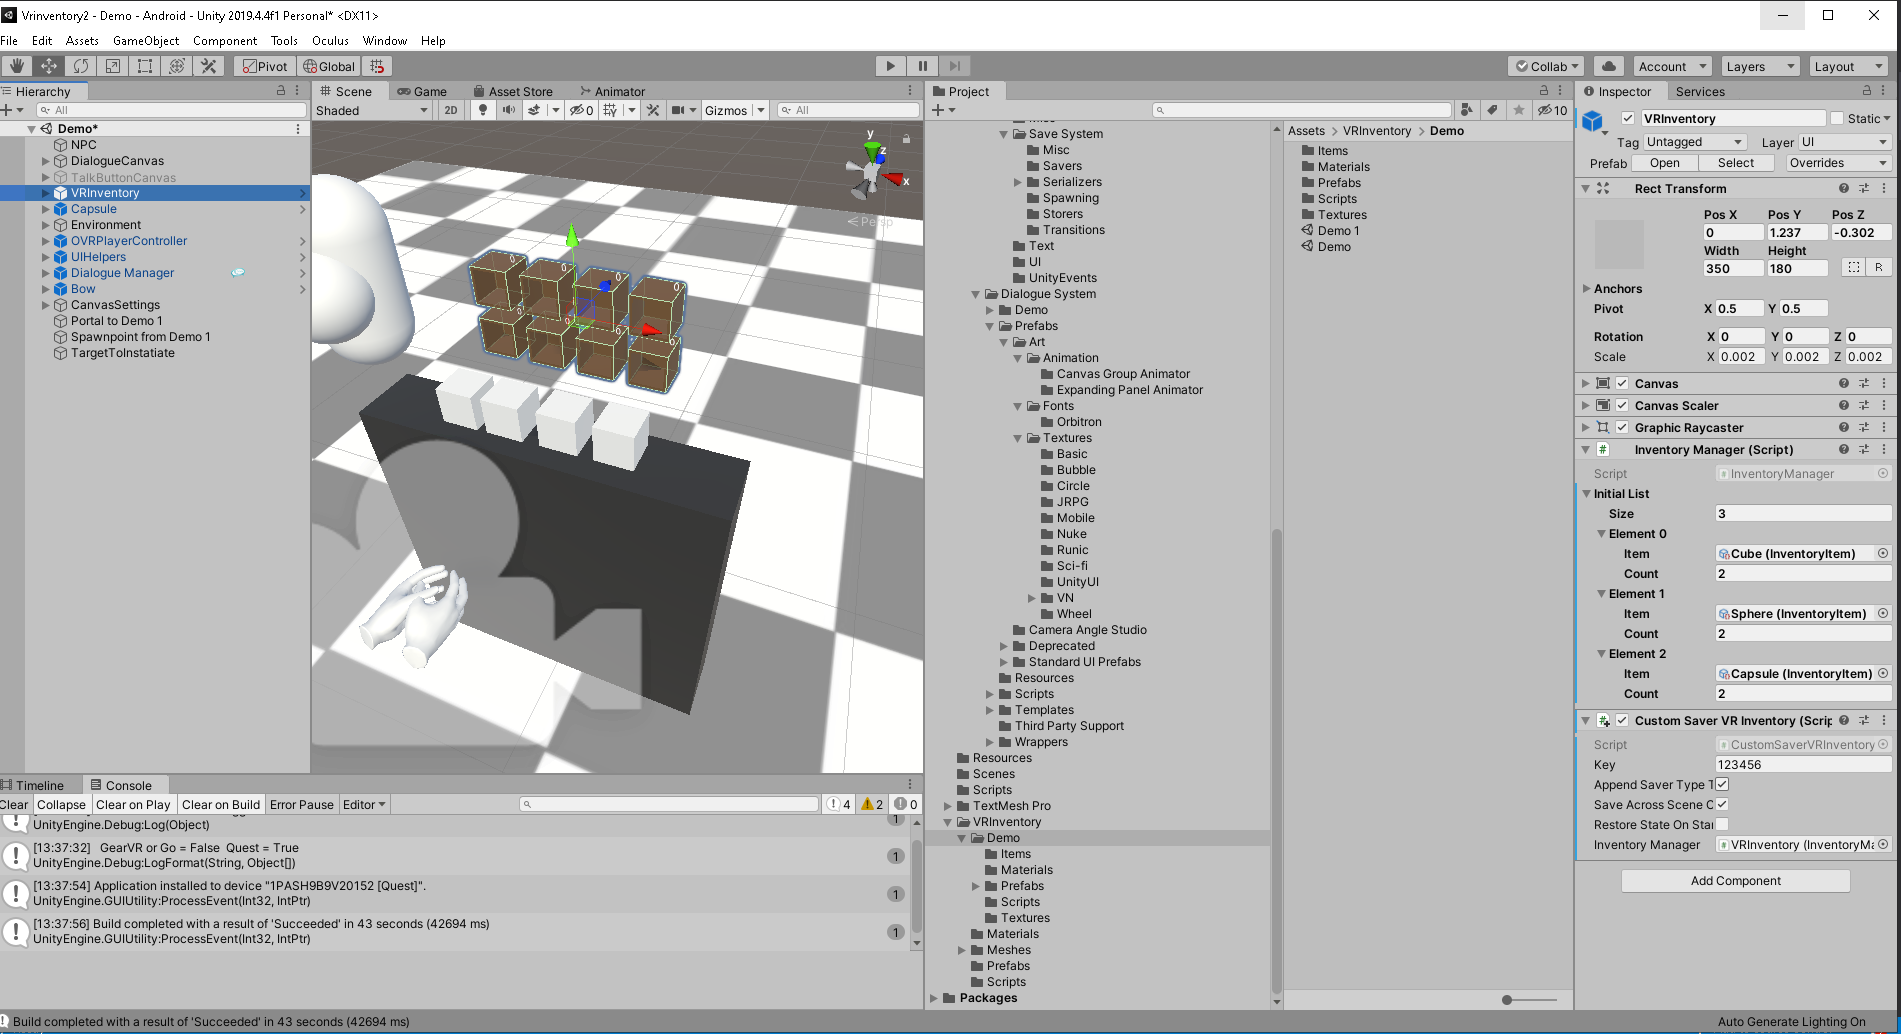Toggle scene effects icon
Screen dimensions: 1901x1034
click(534, 110)
